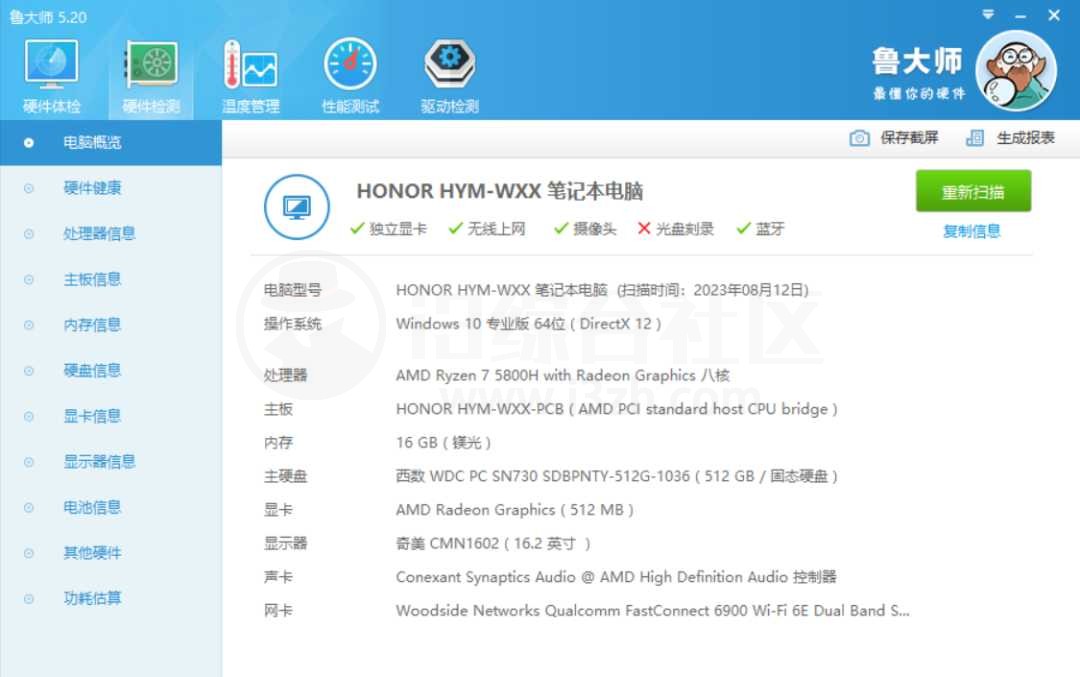Viewport: 1080px width, 677px height.
Task: Click the Windows 10 专业版 64位 value
Action: coord(528,324)
